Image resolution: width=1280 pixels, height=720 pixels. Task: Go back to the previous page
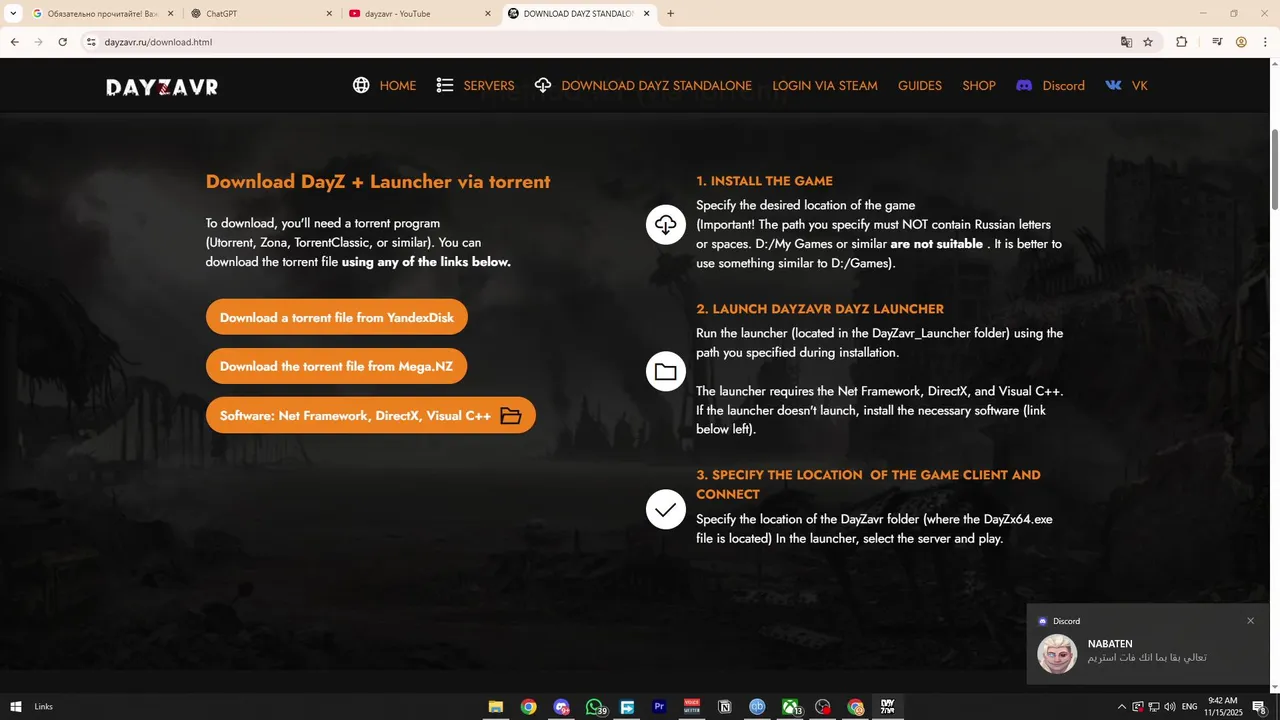click(x=14, y=42)
